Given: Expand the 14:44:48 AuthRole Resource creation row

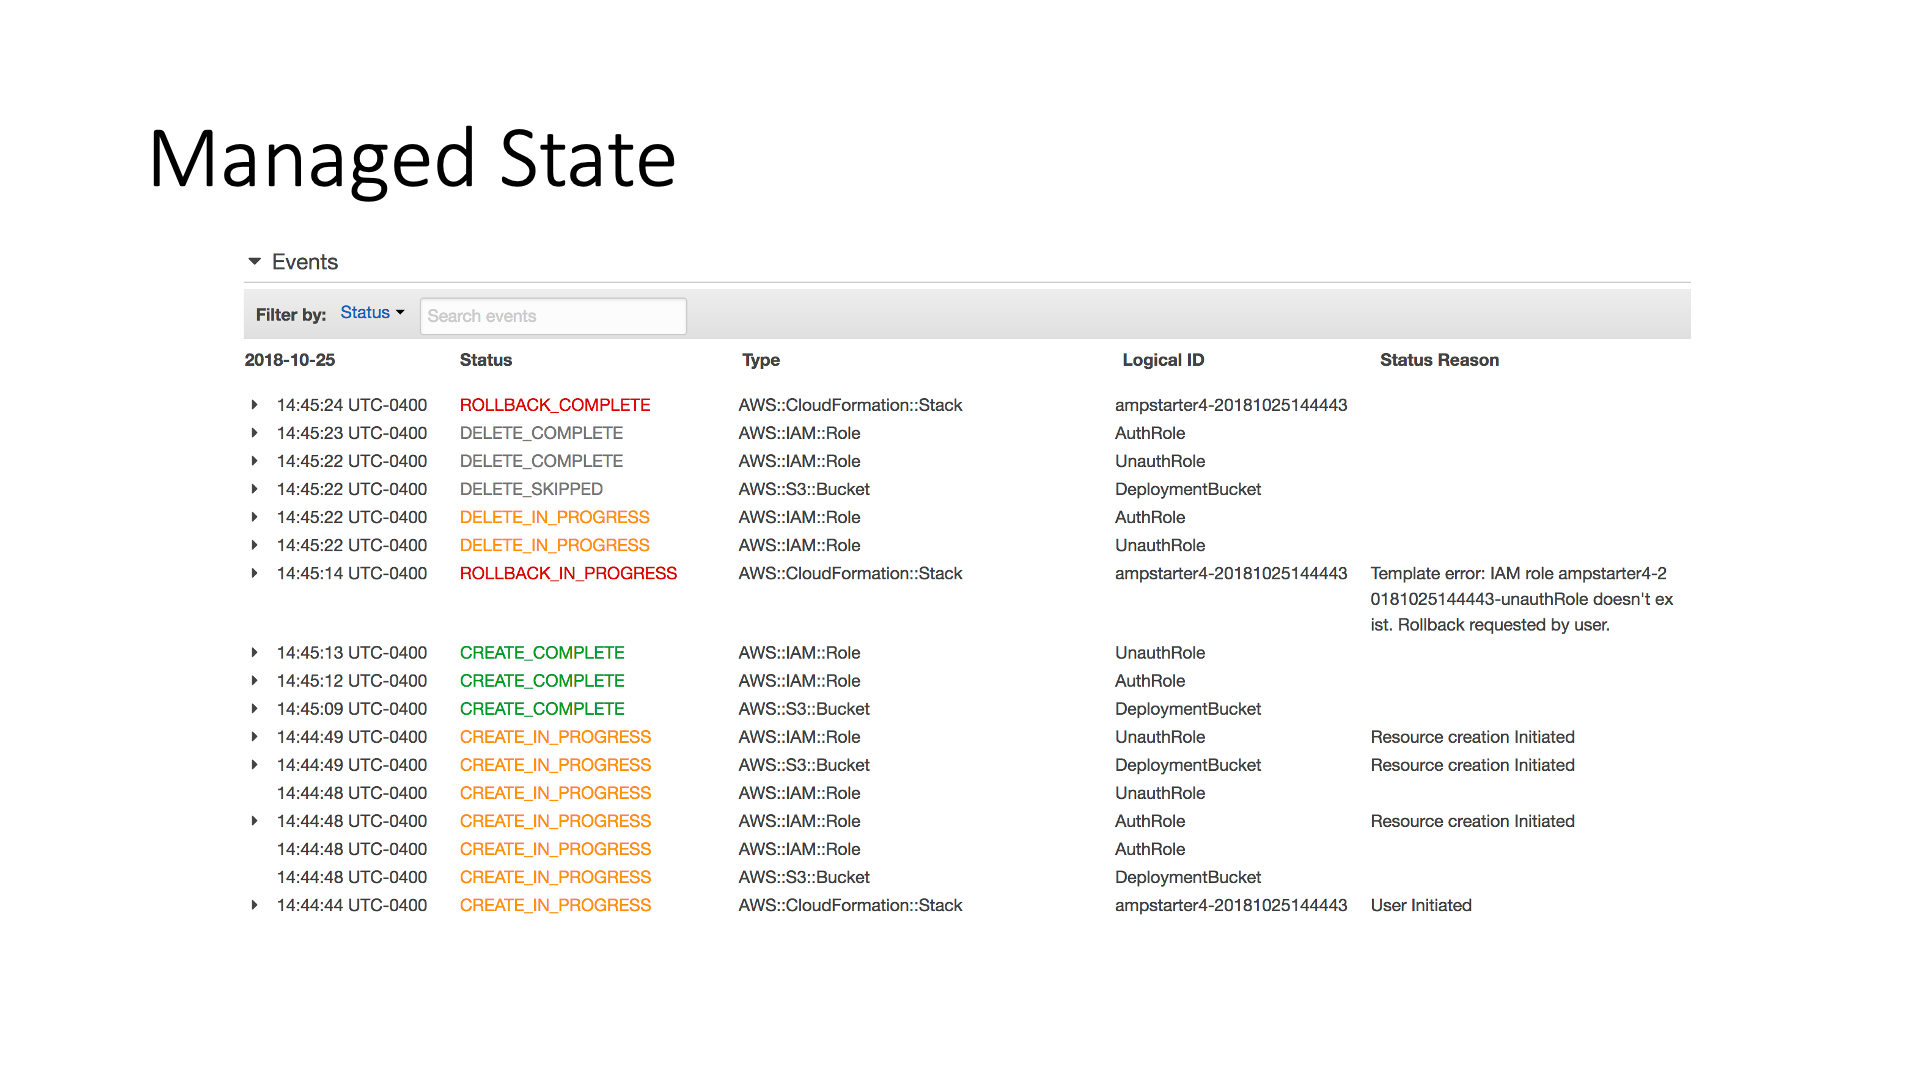Looking at the screenshot, I should pos(254,821).
